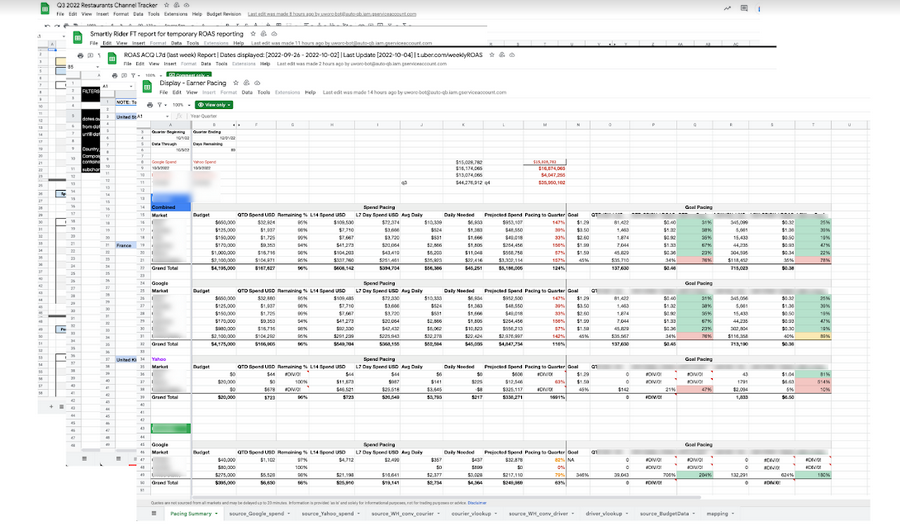Click move icon for Smartly Rider FT report
Viewport: 900px width, 525px height.
point(263,34)
